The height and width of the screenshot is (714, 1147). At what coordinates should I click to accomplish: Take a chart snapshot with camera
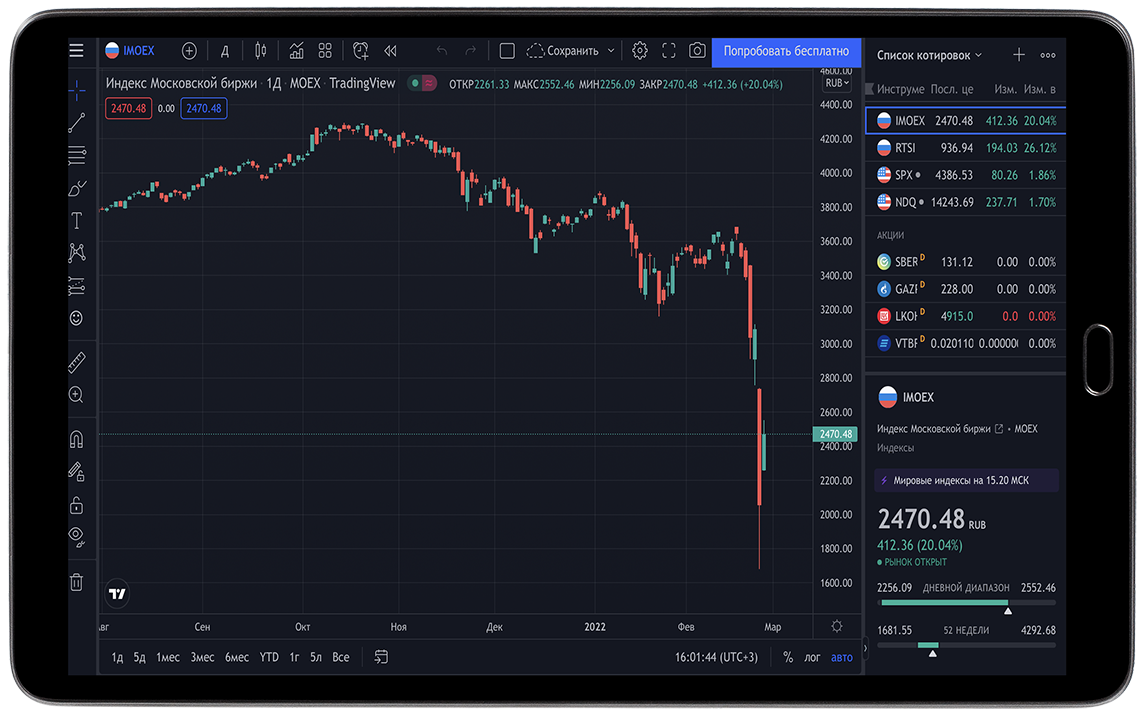click(697, 50)
